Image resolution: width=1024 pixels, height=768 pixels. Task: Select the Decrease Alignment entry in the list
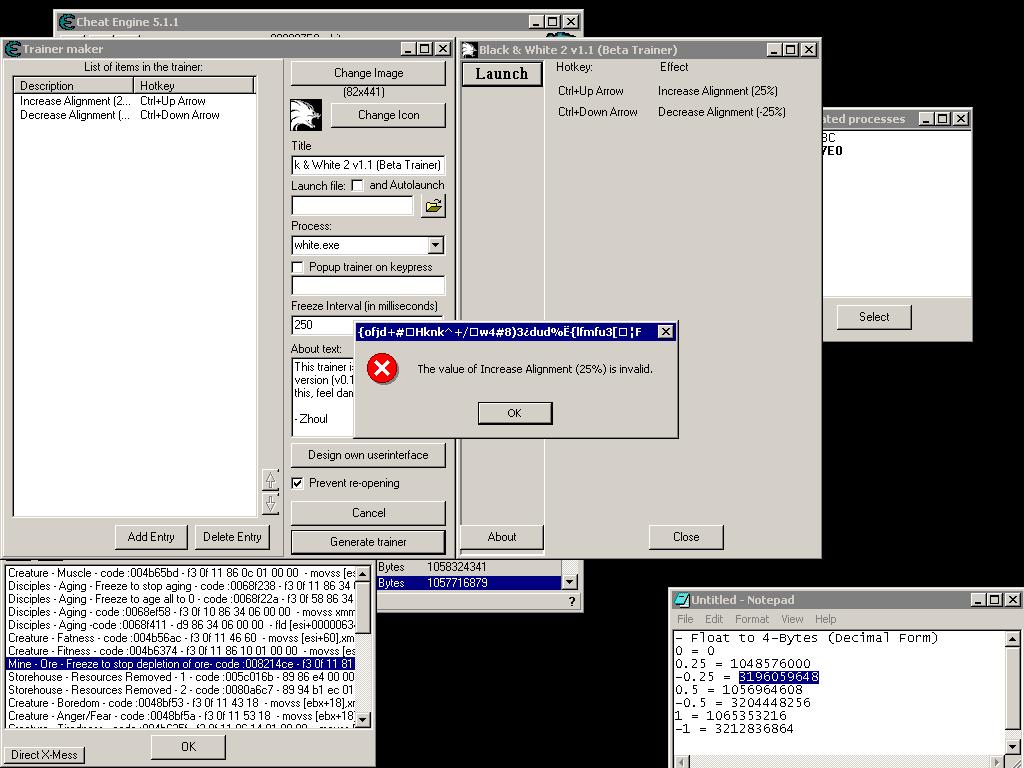click(x=75, y=115)
